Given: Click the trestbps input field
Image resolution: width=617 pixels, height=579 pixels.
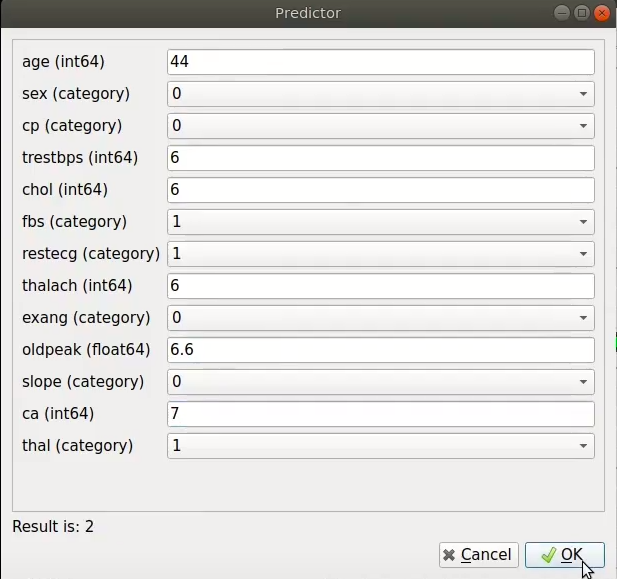Looking at the screenshot, I should tap(381, 158).
